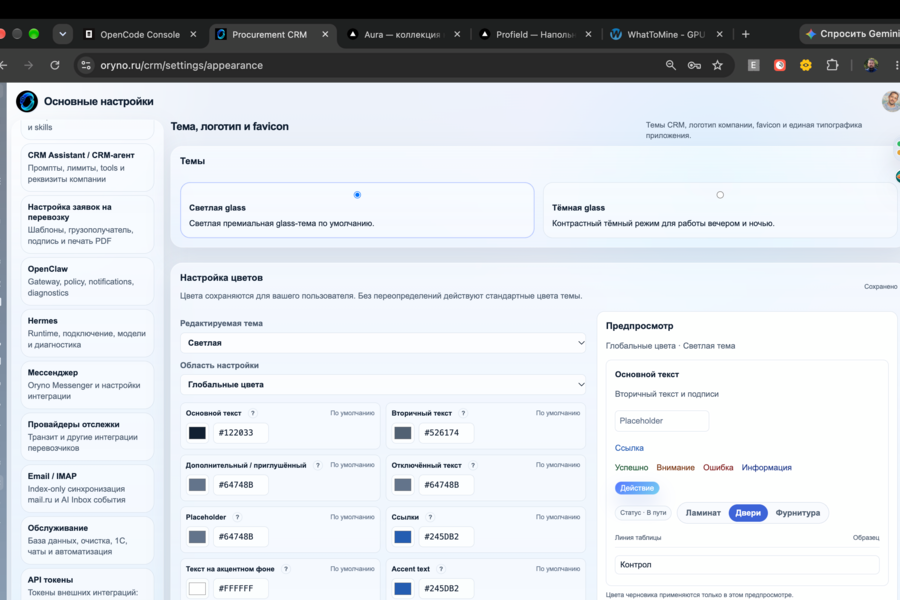Open the Редактируемая тема dropdown
The height and width of the screenshot is (600, 900).
pyautogui.click(x=383, y=343)
